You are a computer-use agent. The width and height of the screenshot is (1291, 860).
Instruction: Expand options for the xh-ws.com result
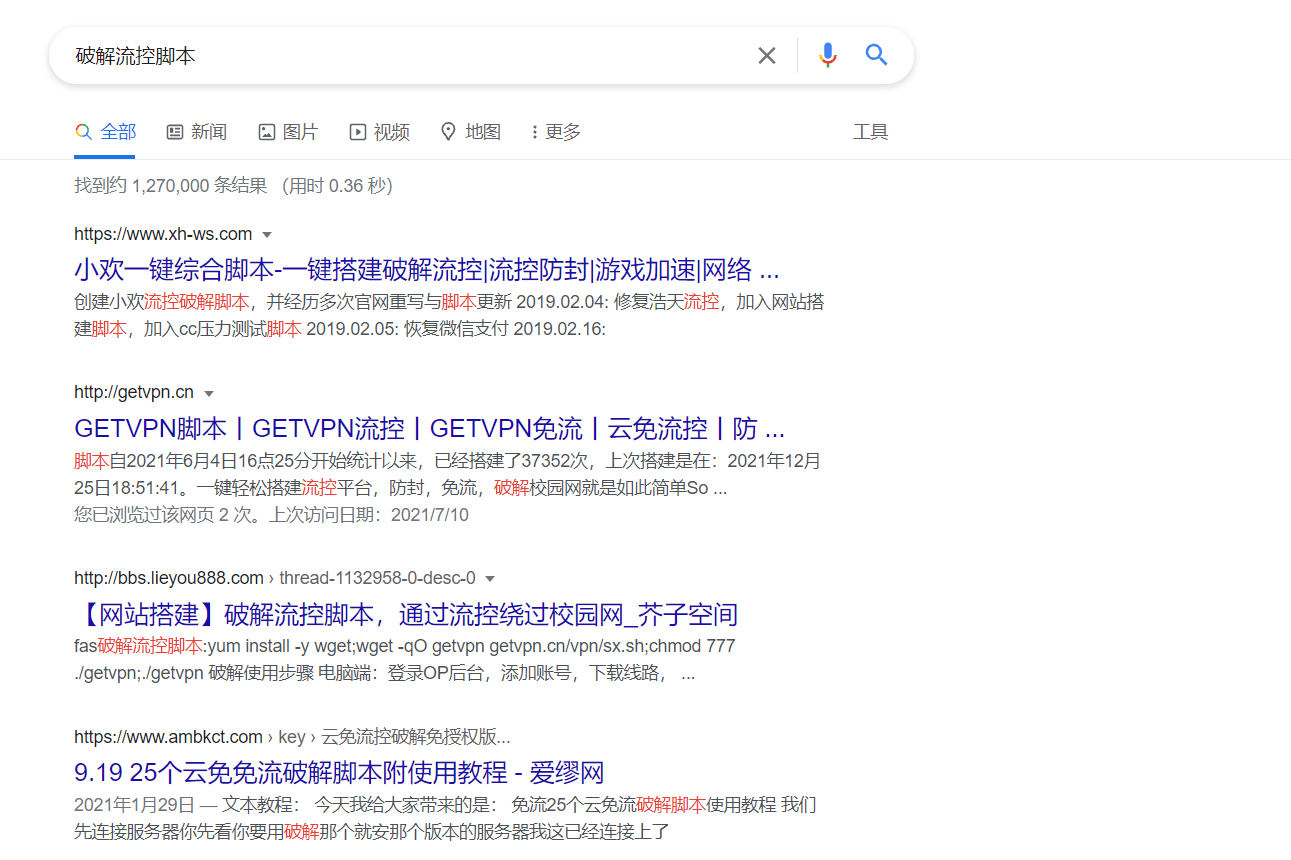(267, 233)
